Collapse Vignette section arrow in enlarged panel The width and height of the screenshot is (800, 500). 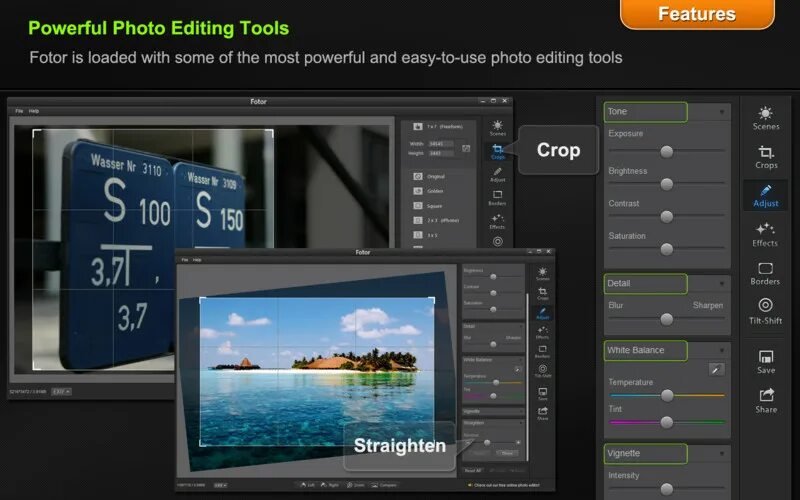[x=721, y=454]
